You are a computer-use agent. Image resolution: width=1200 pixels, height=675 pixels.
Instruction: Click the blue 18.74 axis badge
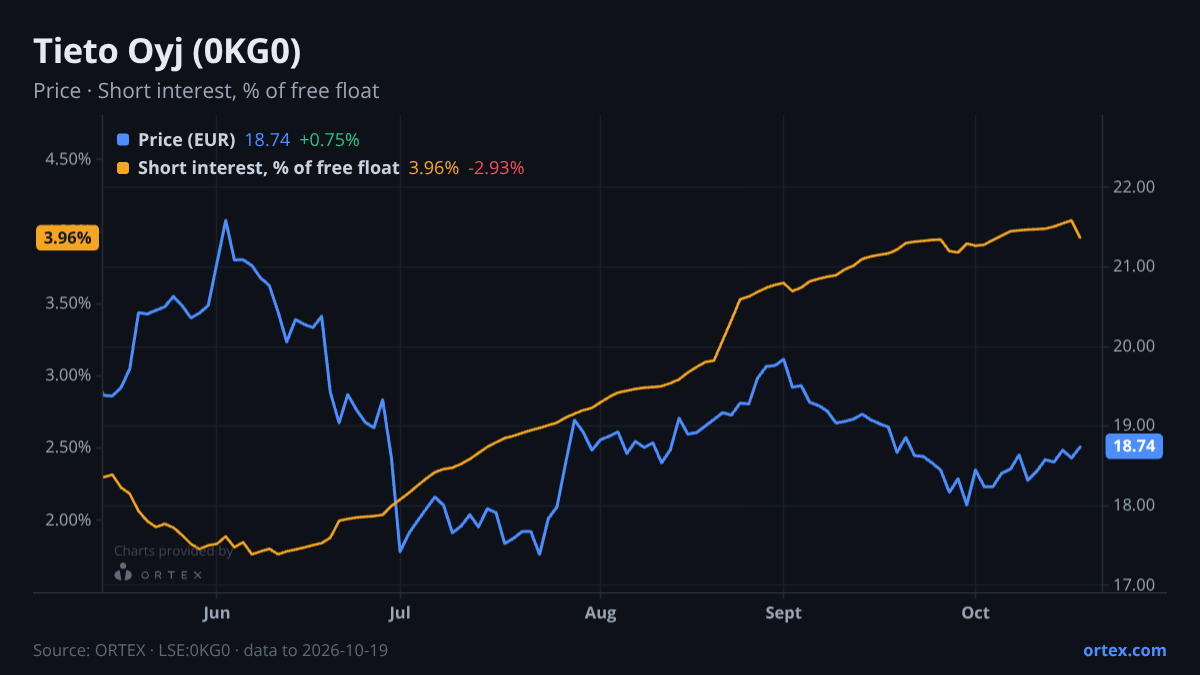click(x=1134, y=447)
